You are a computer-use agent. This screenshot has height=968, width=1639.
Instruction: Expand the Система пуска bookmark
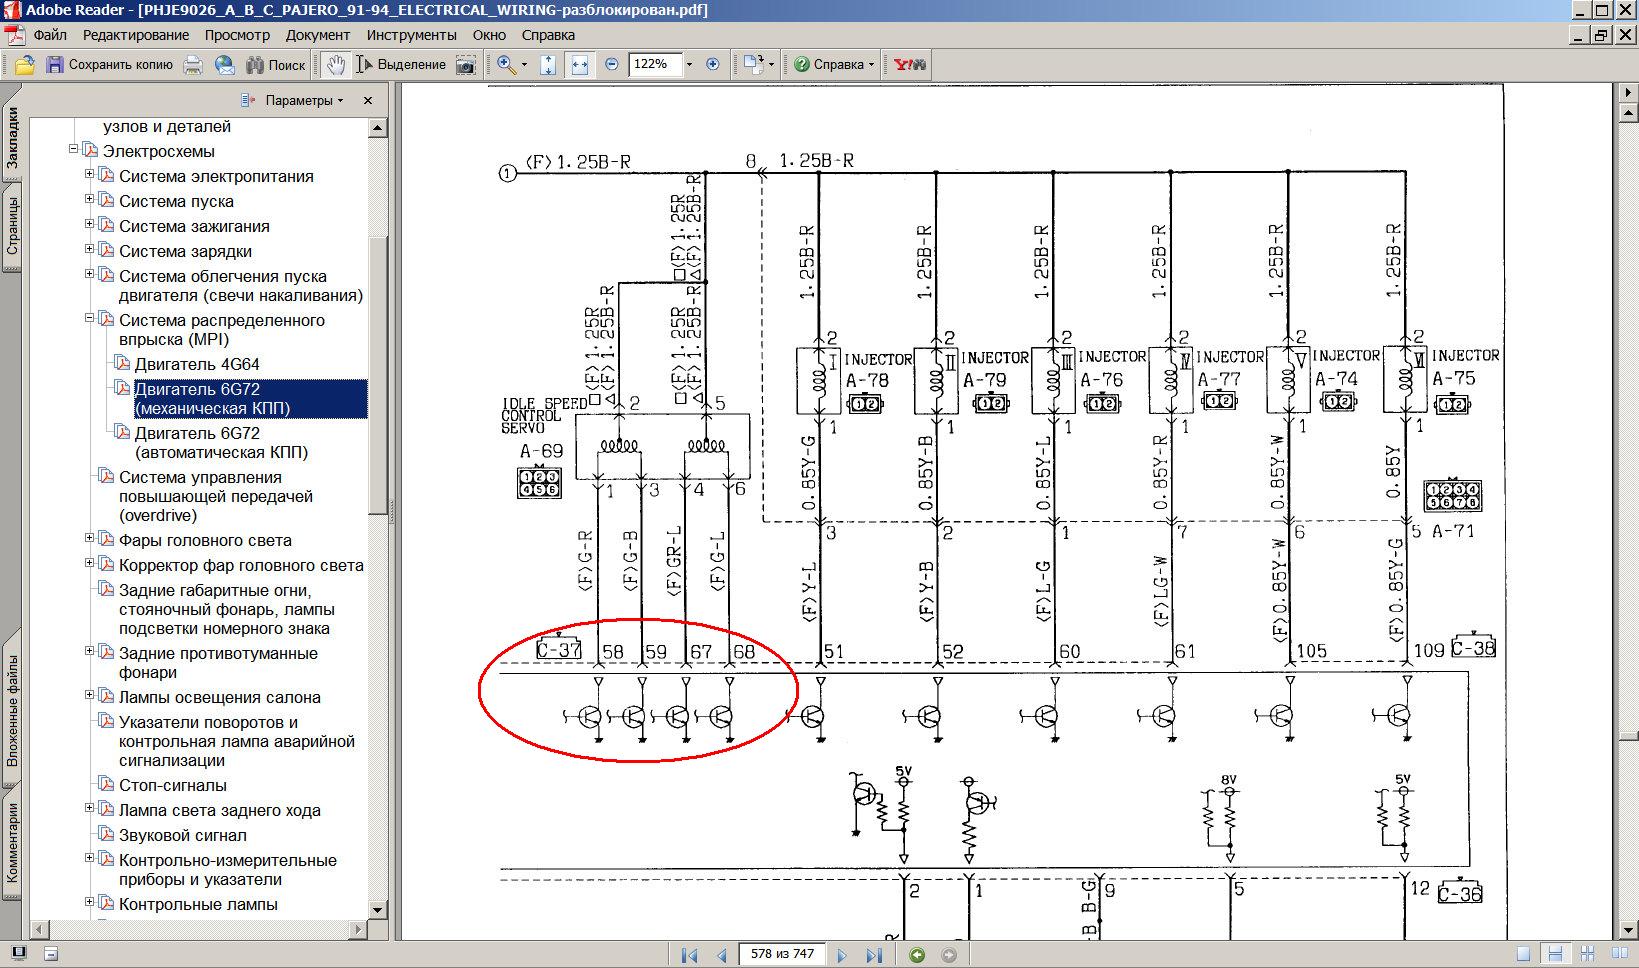click(x=89, y=199)
